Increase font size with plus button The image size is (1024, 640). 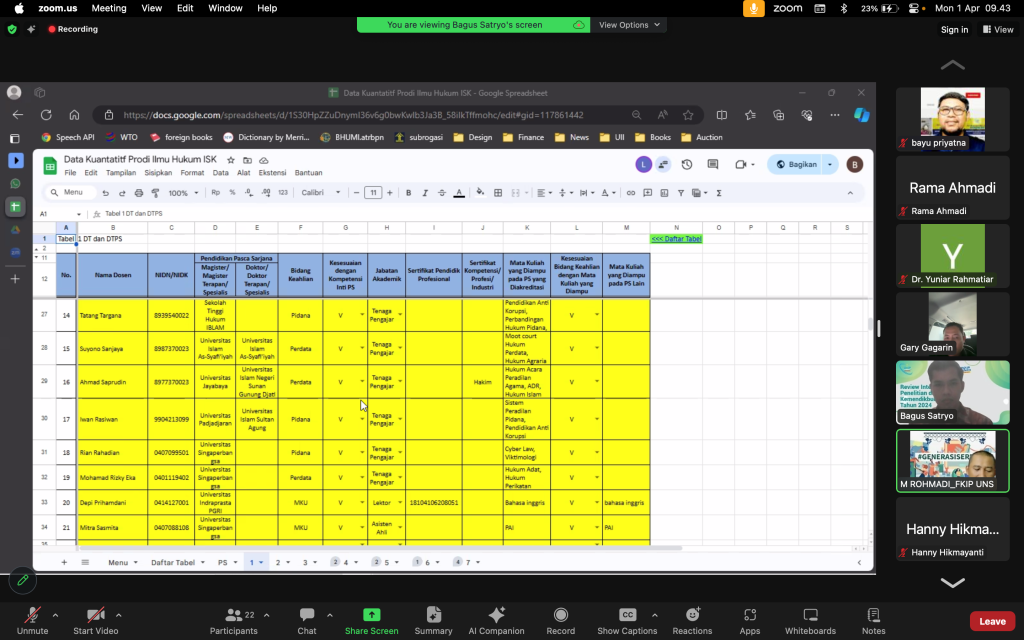(x=390, y=193)
